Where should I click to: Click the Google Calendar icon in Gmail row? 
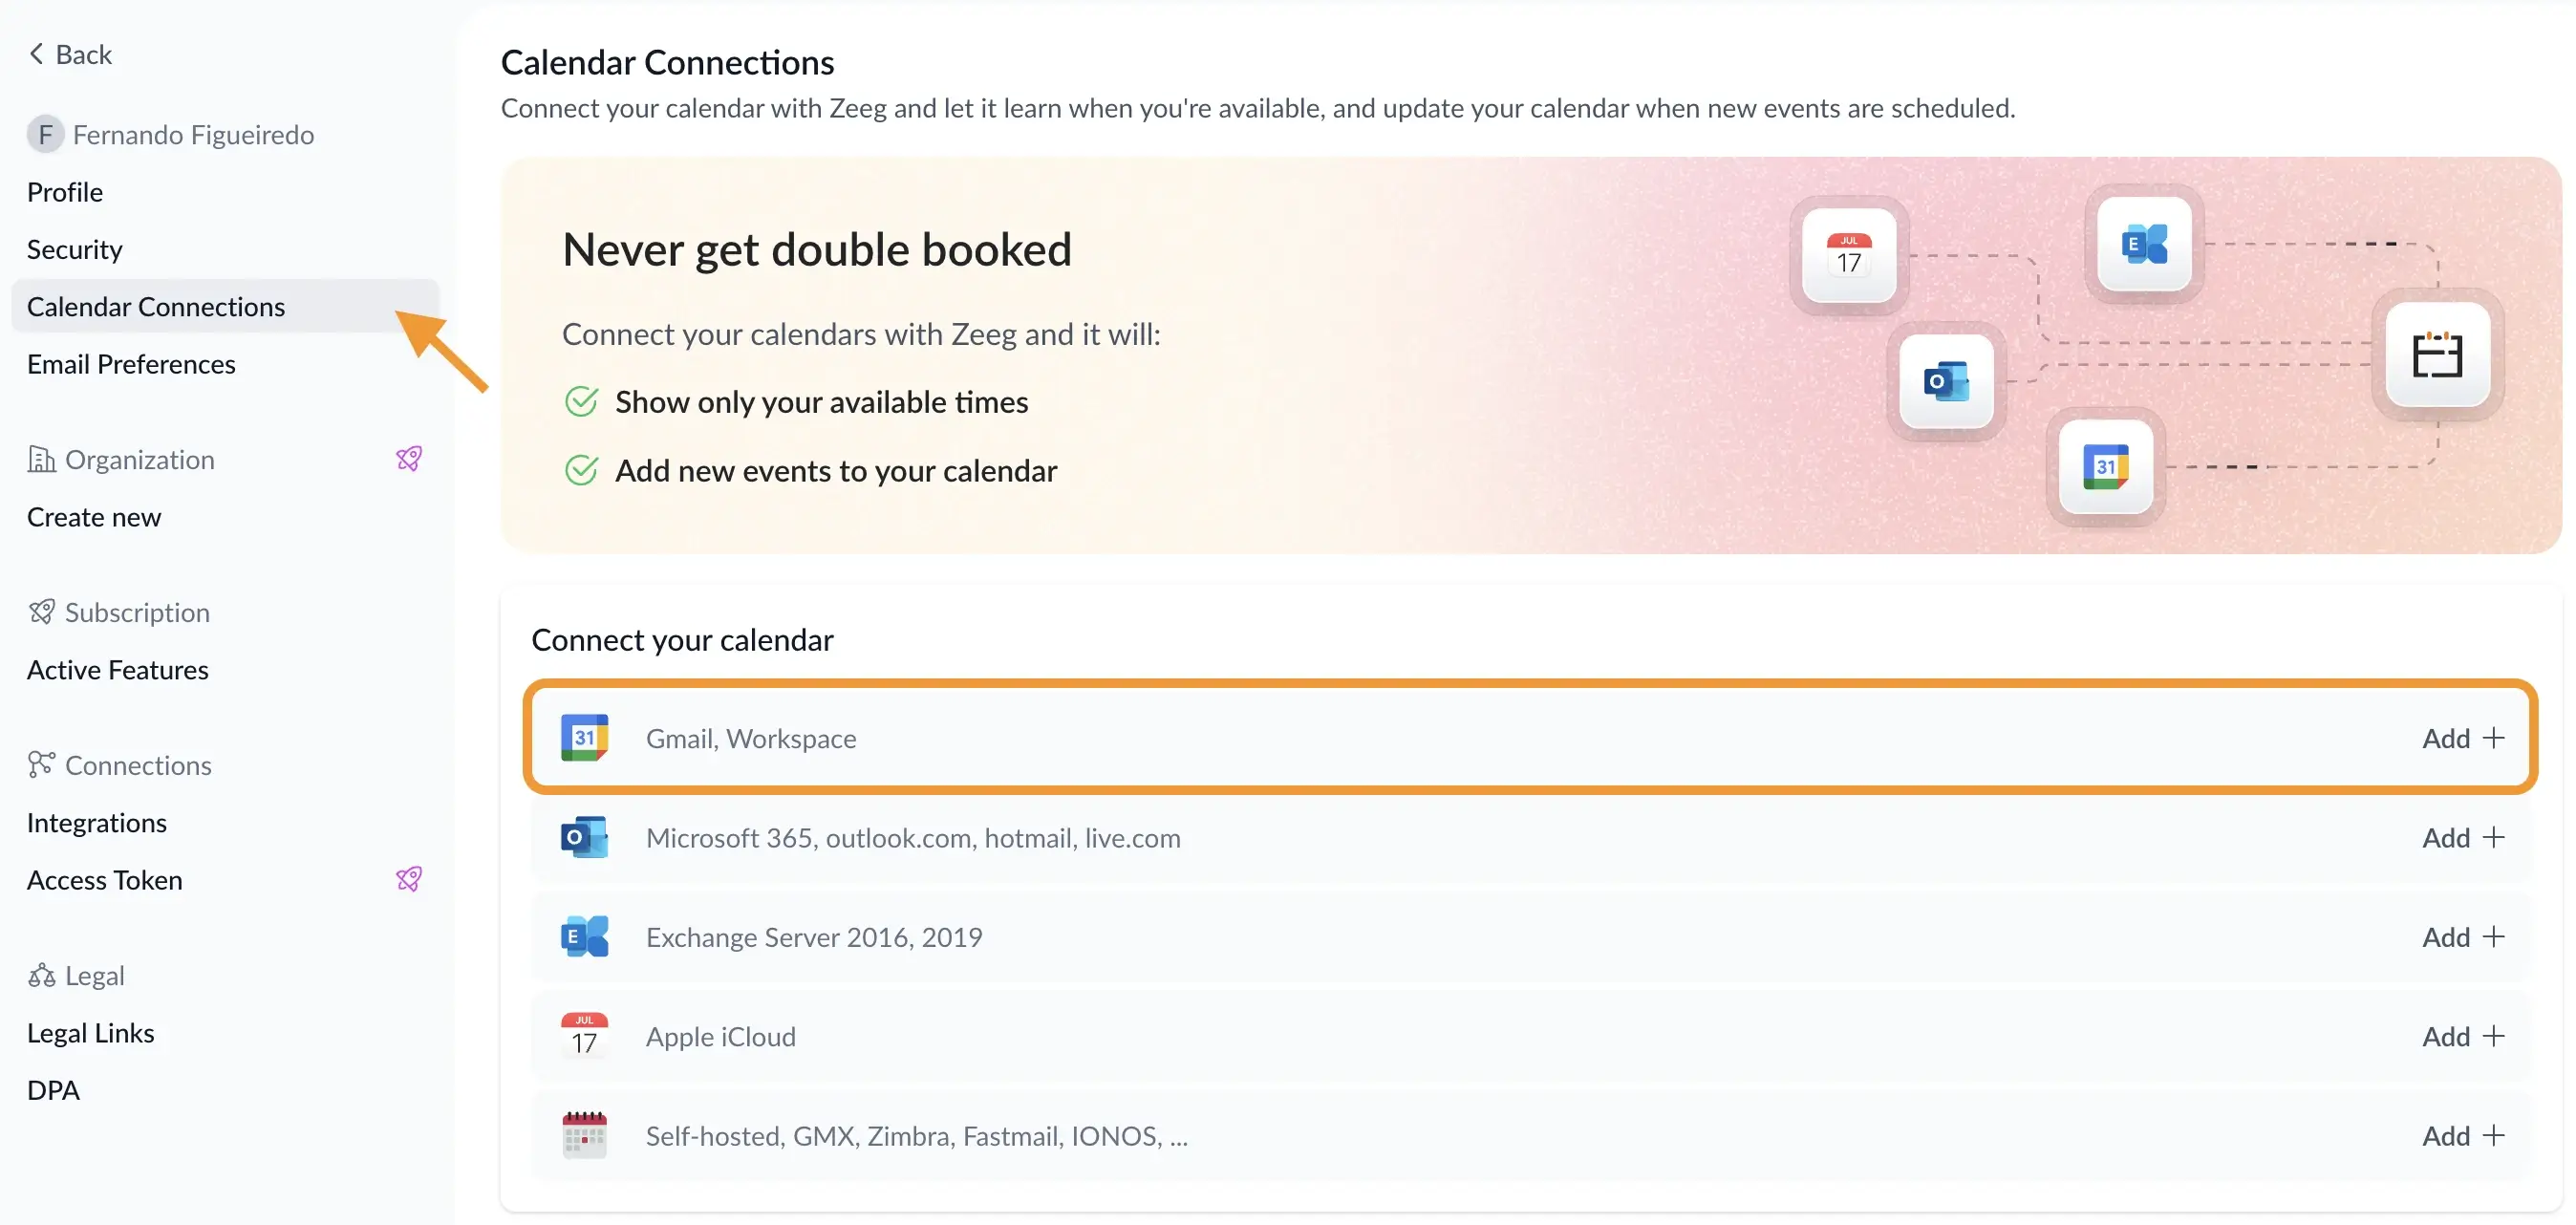(x=584, y=738)
